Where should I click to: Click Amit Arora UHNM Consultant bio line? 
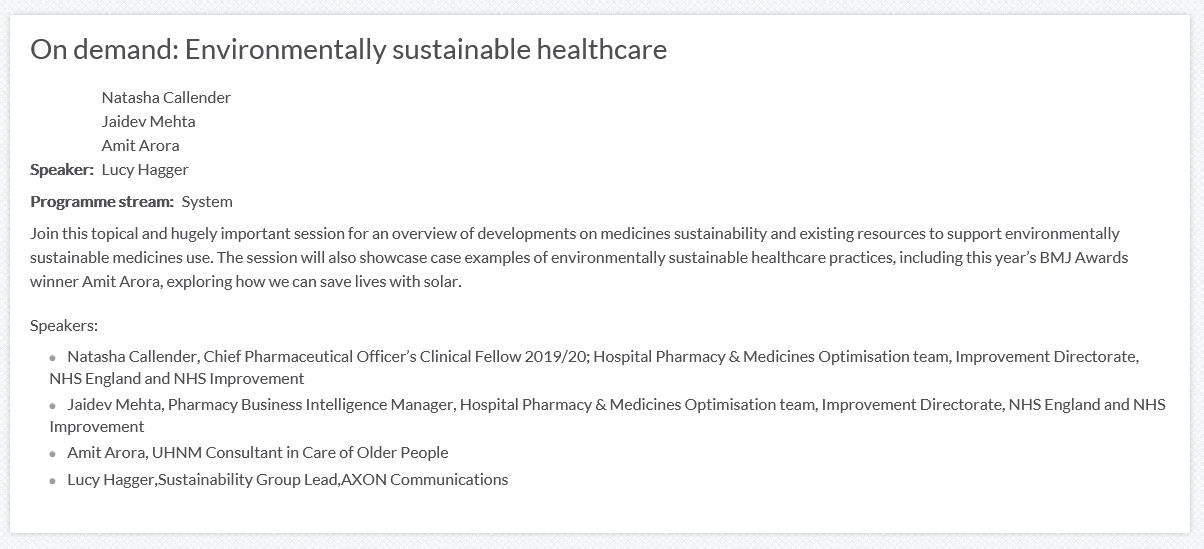point(257,452)
